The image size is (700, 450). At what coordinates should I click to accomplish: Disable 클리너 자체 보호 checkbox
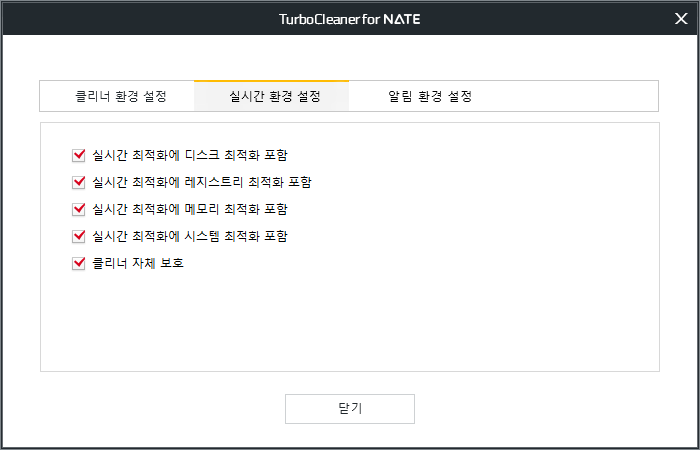click(79, 263)
